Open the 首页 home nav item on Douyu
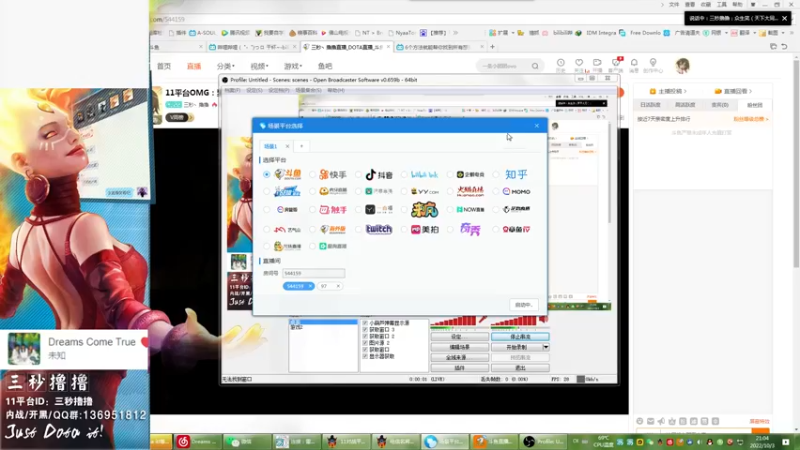Image resolution: width=800 pixels, height=450 pixels. click(164, 66)
